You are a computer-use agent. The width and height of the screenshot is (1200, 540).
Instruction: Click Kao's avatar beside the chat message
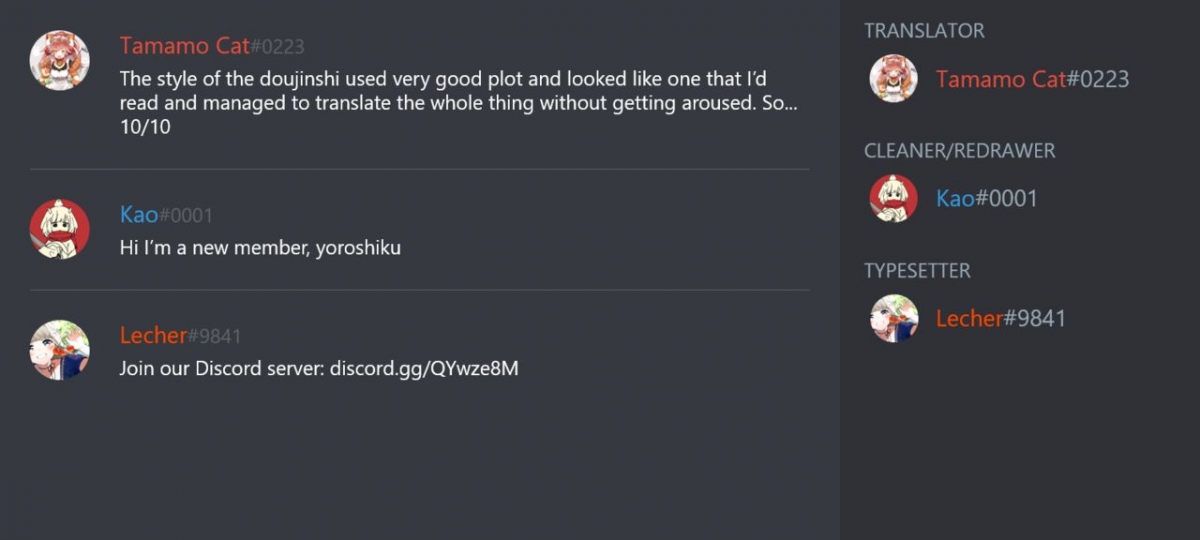(60, 229)
